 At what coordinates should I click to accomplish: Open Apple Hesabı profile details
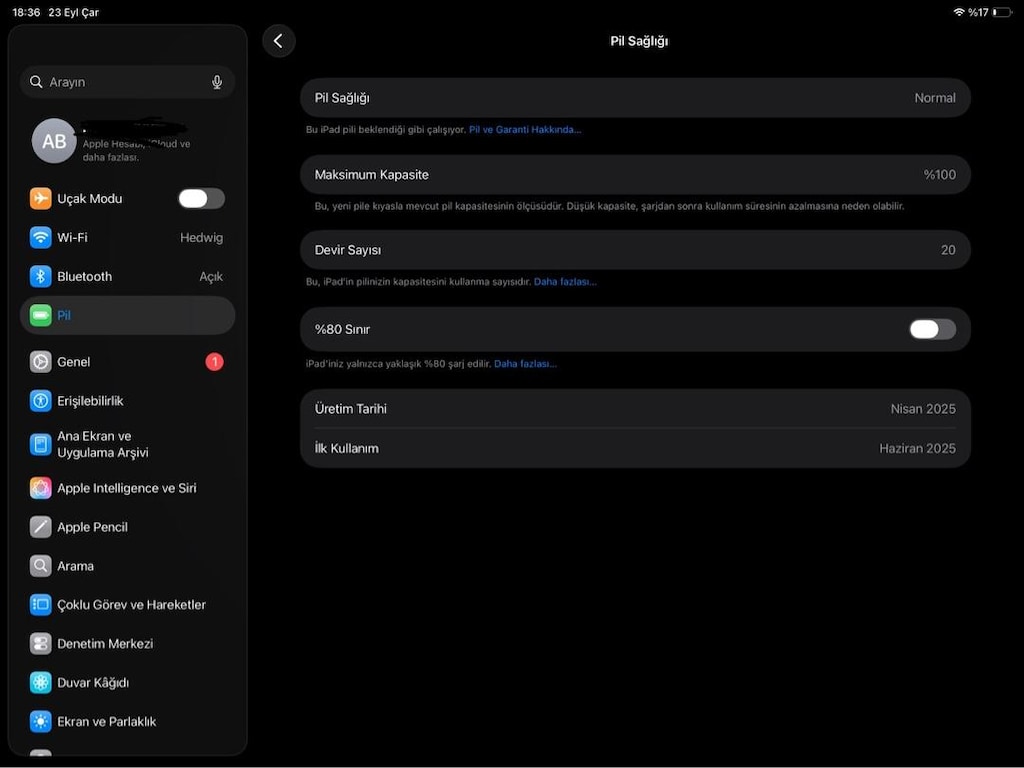128,141
